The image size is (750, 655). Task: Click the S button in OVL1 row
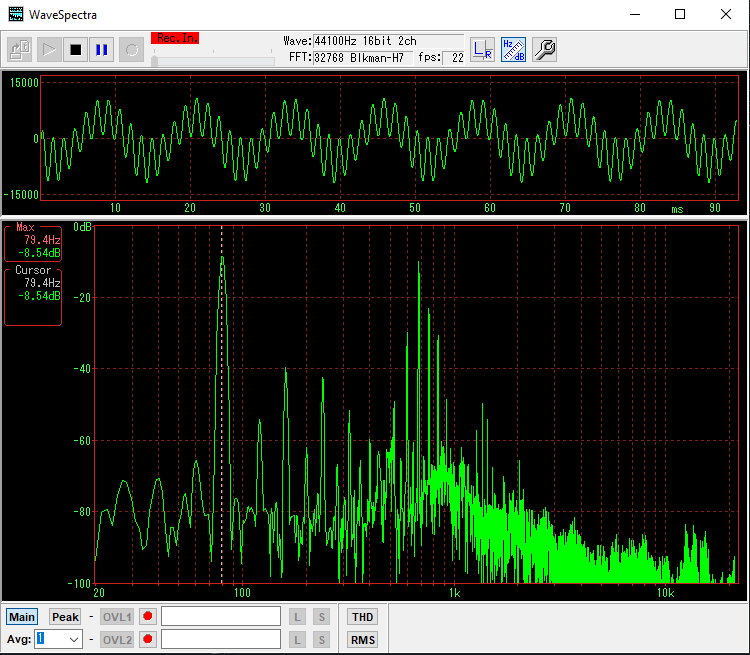pyautogui.click(x=321, y=617)
